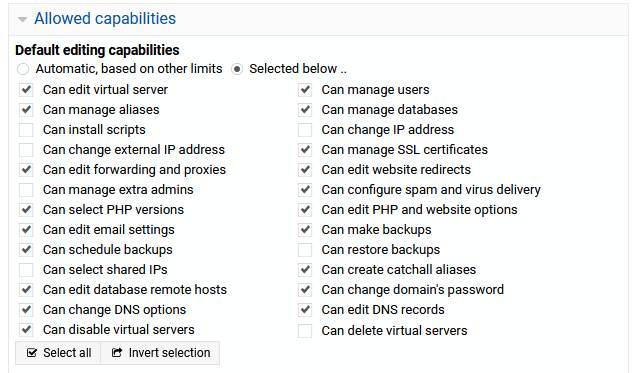Enable Can install scripts checkbox

point(26,130)
